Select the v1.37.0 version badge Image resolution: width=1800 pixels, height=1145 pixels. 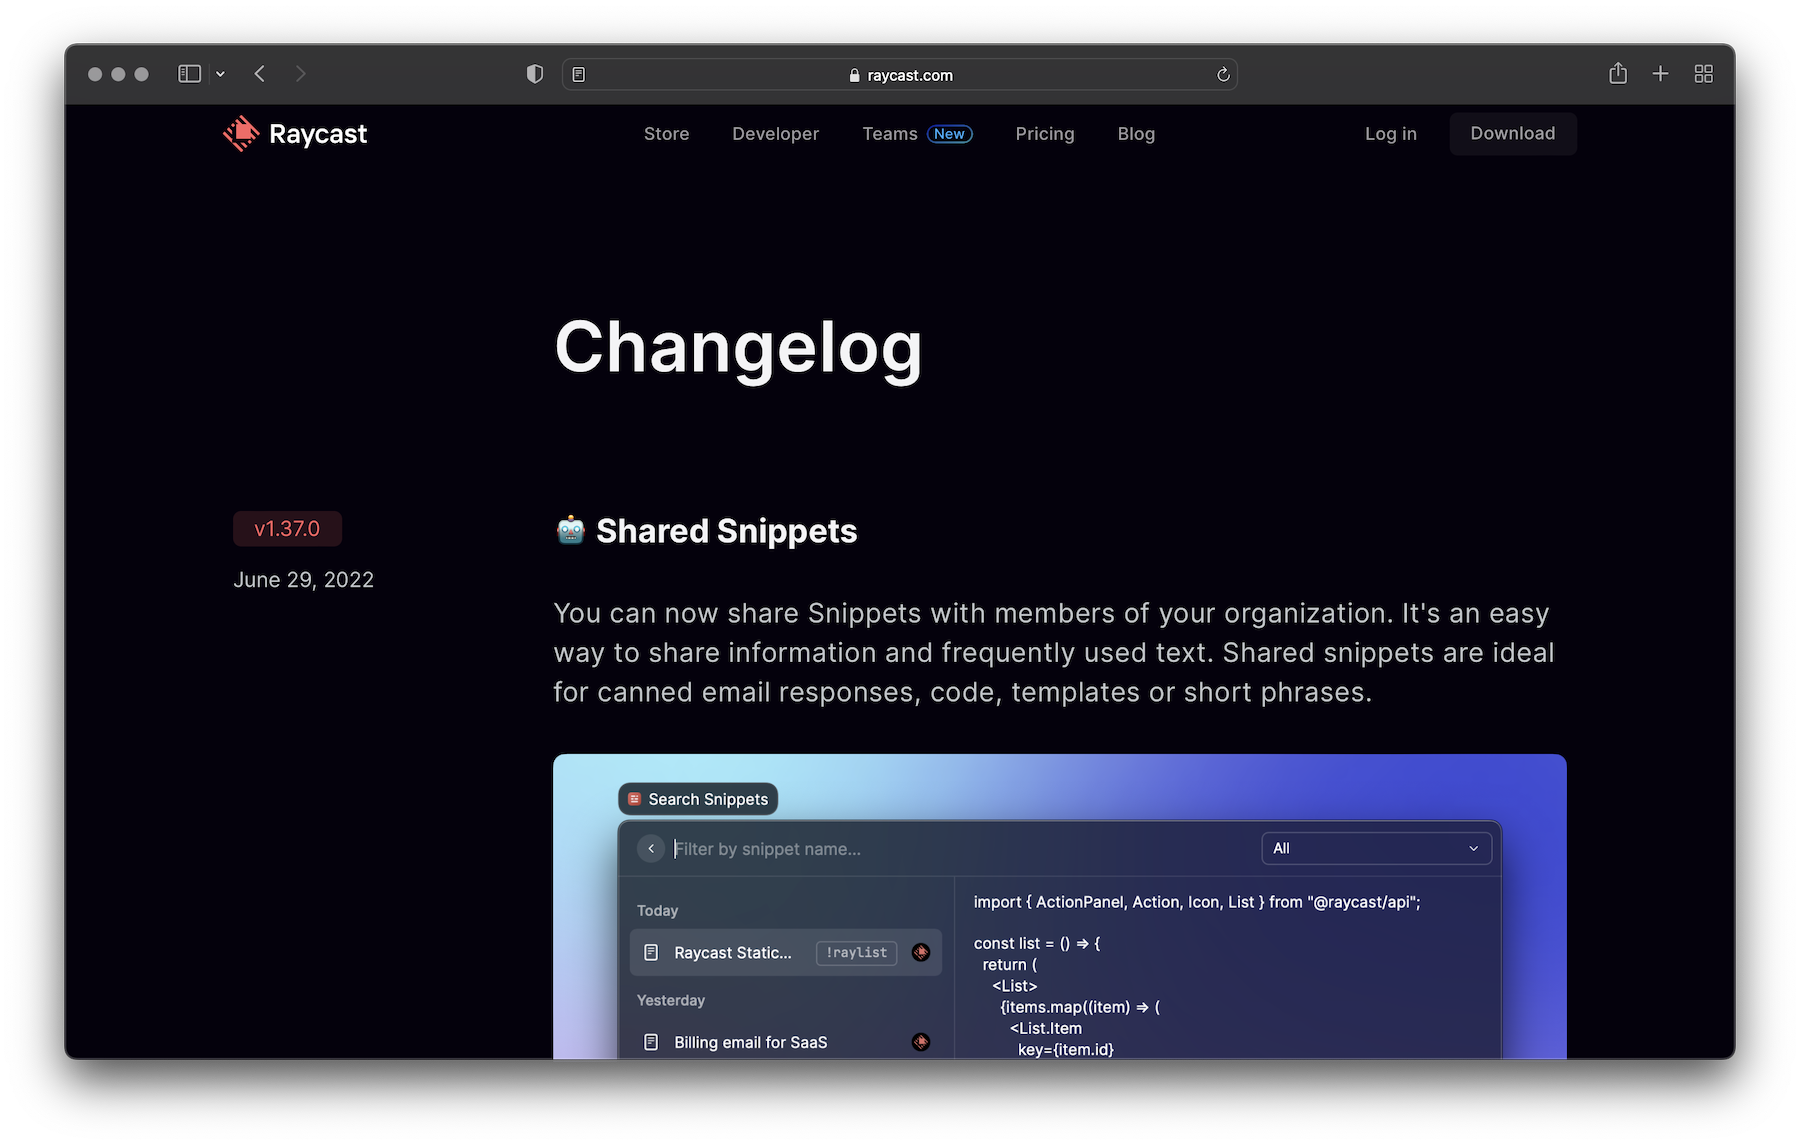(287, 529)
